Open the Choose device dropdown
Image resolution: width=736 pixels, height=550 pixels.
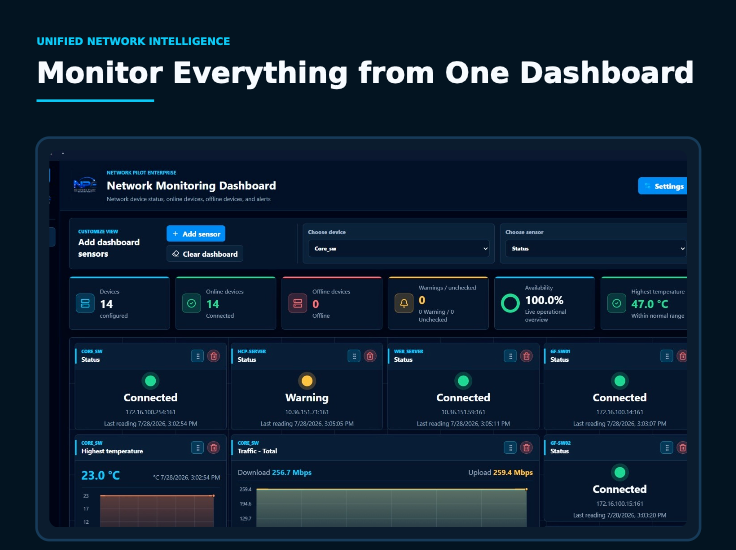(x=399, y=249)
